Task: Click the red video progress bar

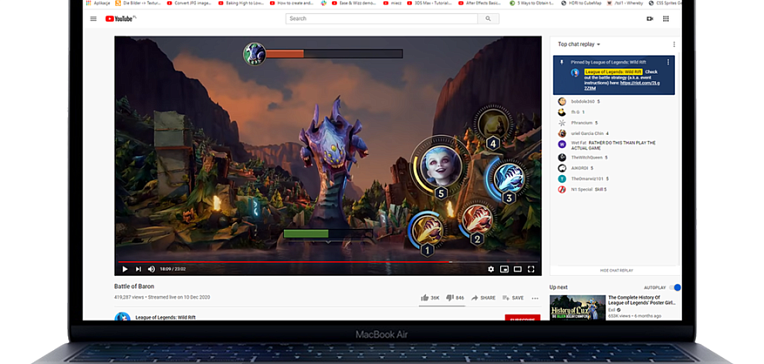Action: tap(283, 262)
